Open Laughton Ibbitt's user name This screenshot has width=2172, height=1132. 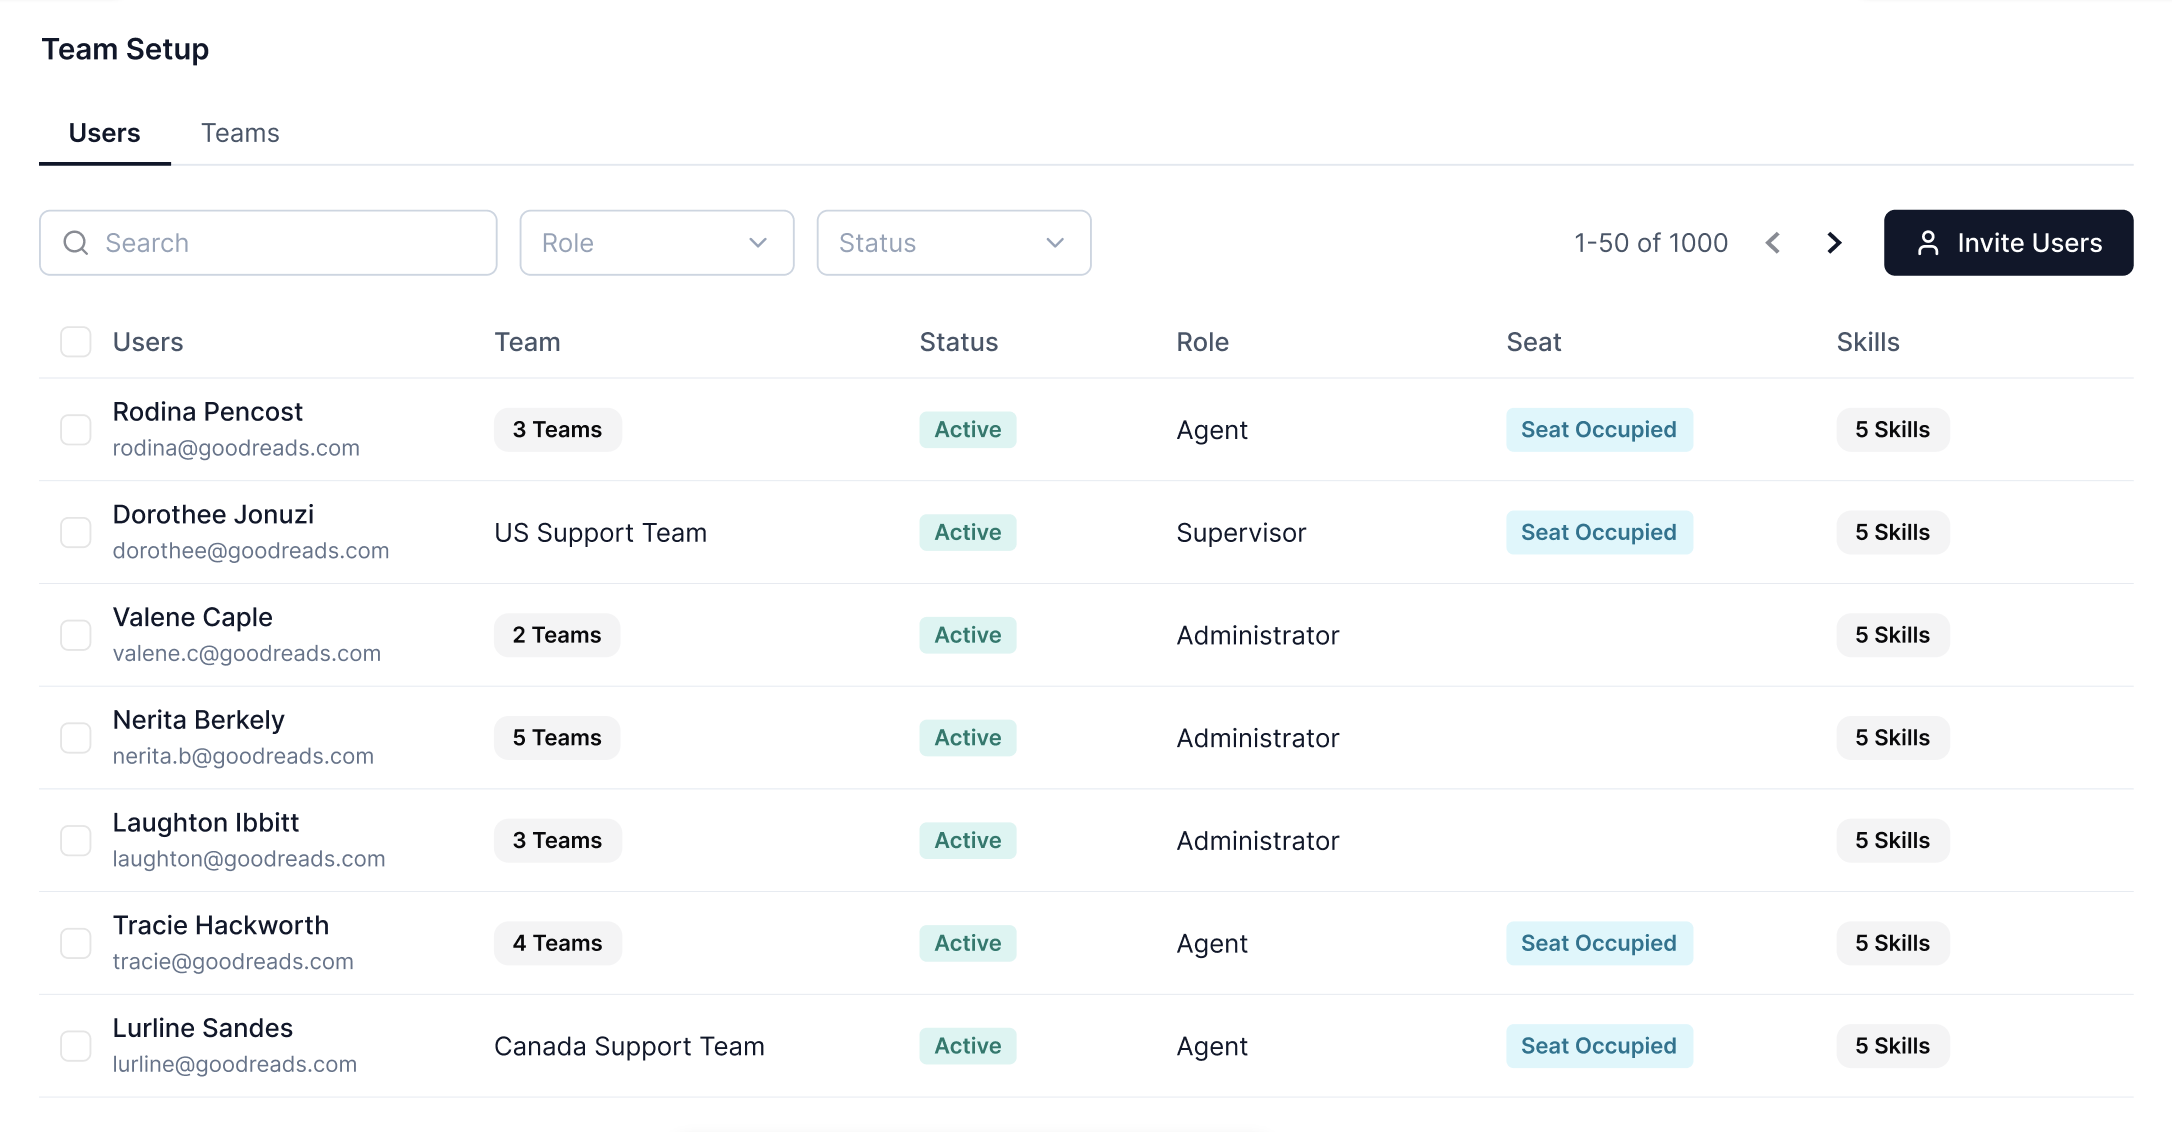(x=206, y=823)
